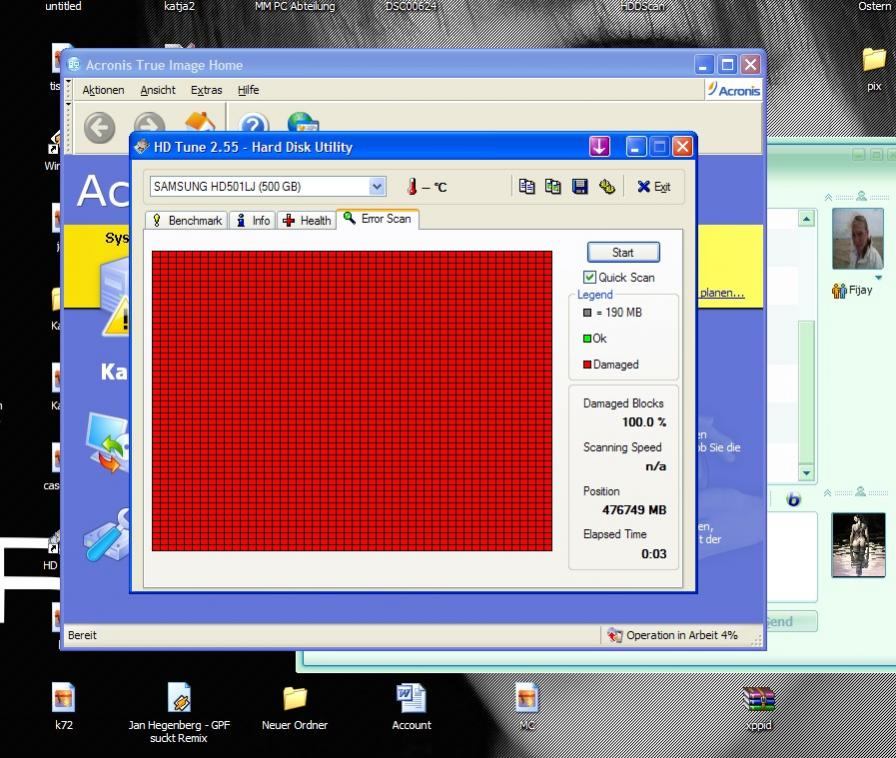Viewport: 896px width, 758px height.
Task: Click the Fijay contact name
Action: click(x=860, y=290)
